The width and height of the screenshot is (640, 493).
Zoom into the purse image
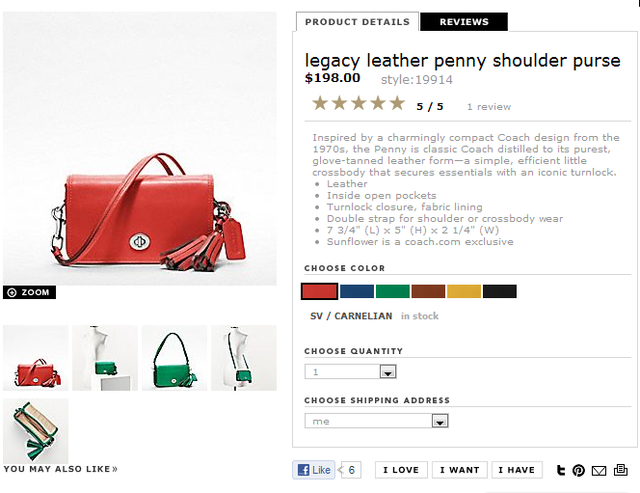[x=29, y=292]
